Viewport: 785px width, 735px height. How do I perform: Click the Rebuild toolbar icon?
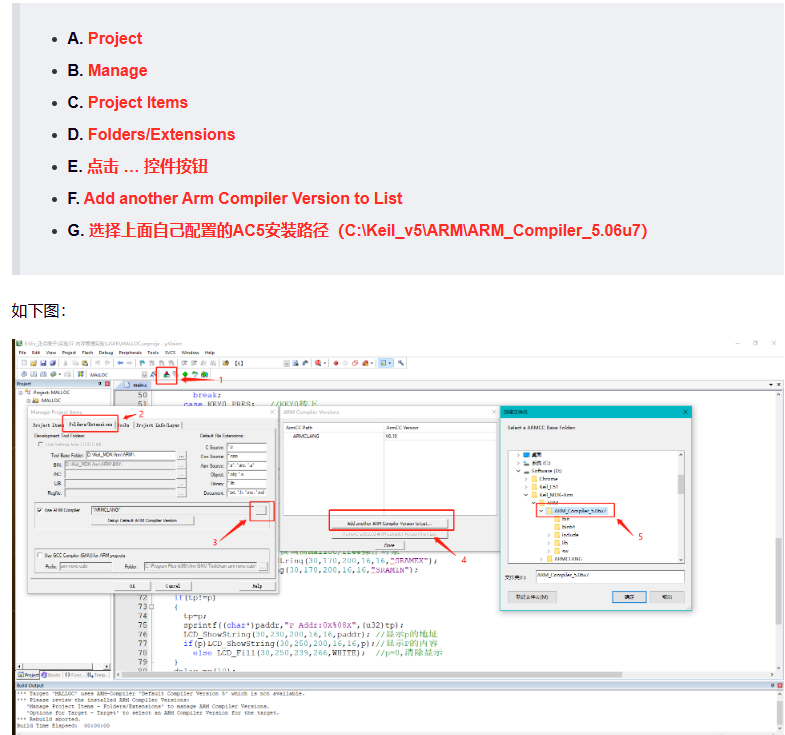pyautogui.click(x=43, y=375)
